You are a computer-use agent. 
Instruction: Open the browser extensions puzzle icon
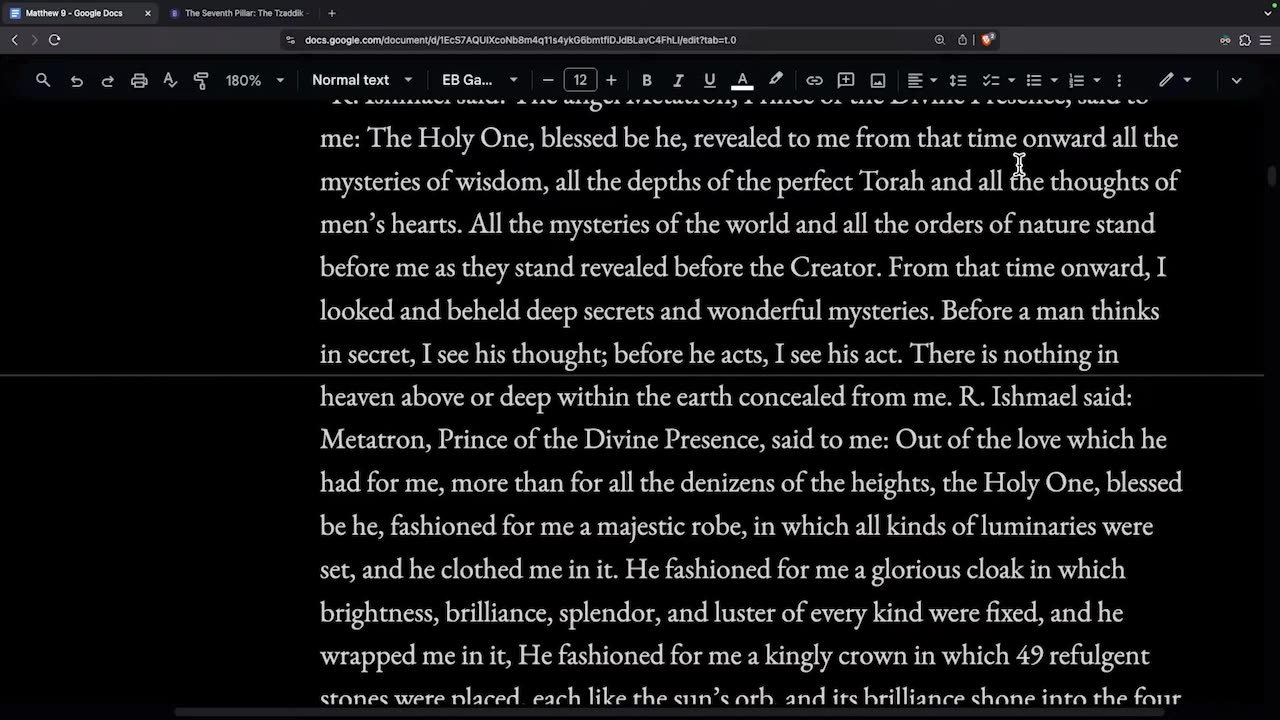pos(1245,40)
